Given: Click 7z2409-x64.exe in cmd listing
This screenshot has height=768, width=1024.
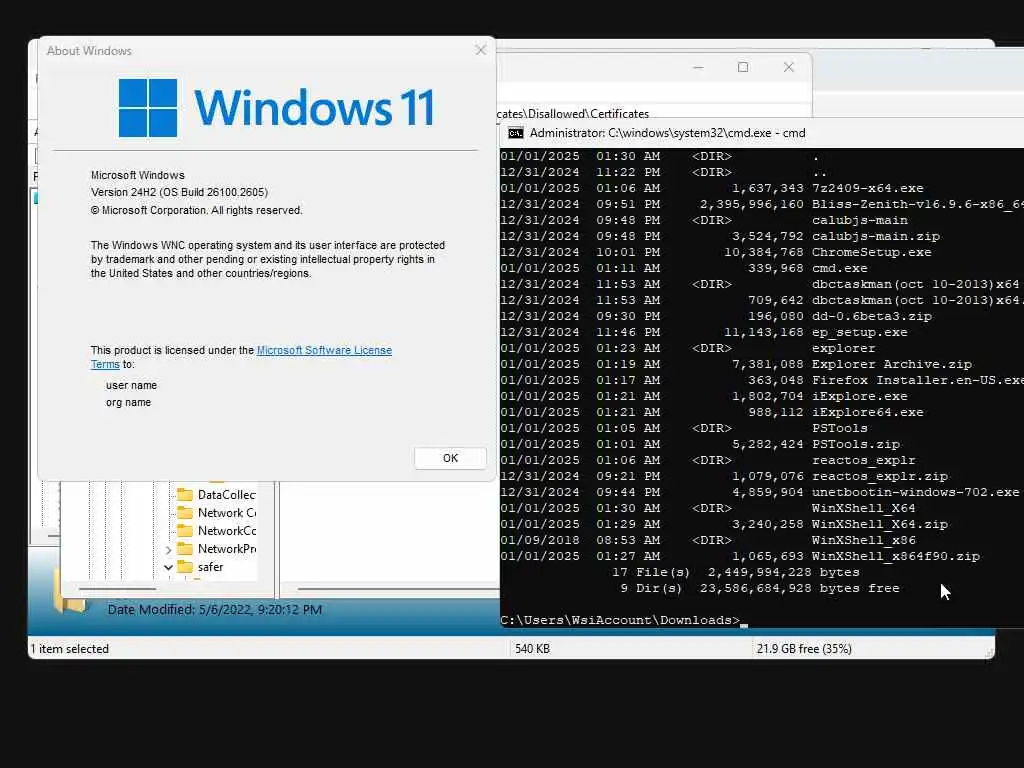Looking at the screenshot, I should (x=867, y=188).
